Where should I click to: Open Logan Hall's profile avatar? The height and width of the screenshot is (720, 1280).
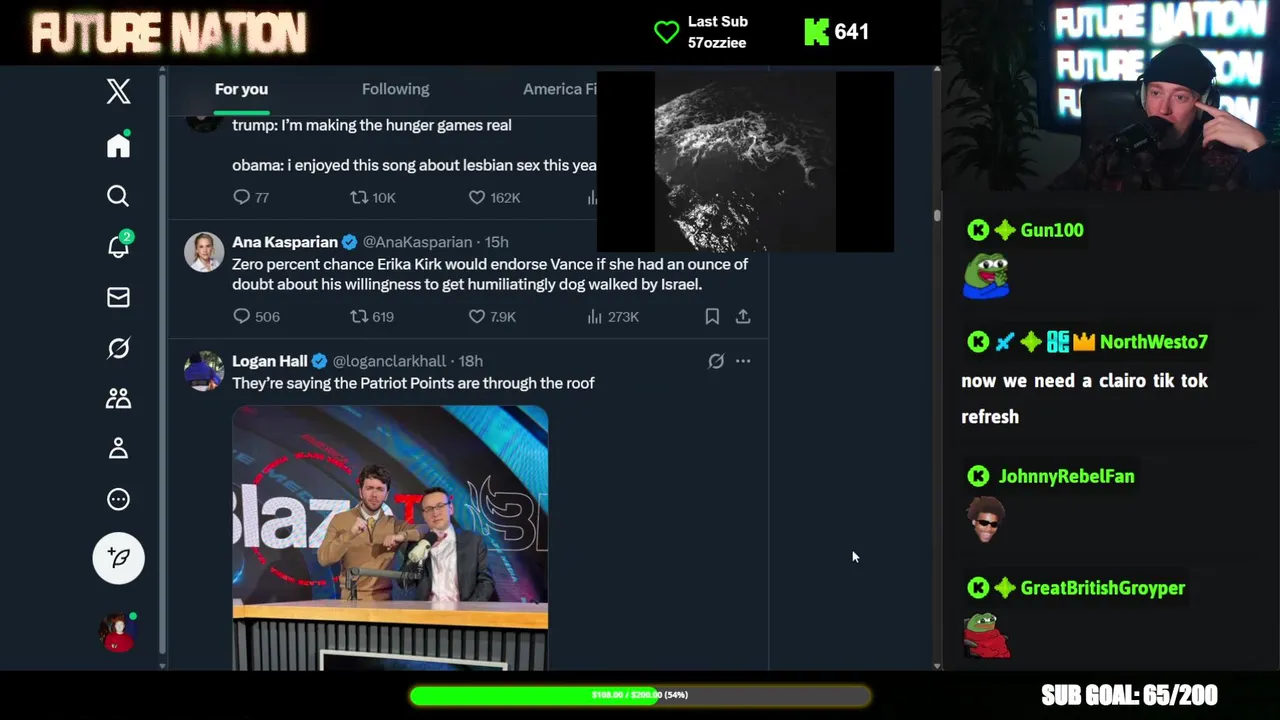pyautogui.click(x=204, y=370)
